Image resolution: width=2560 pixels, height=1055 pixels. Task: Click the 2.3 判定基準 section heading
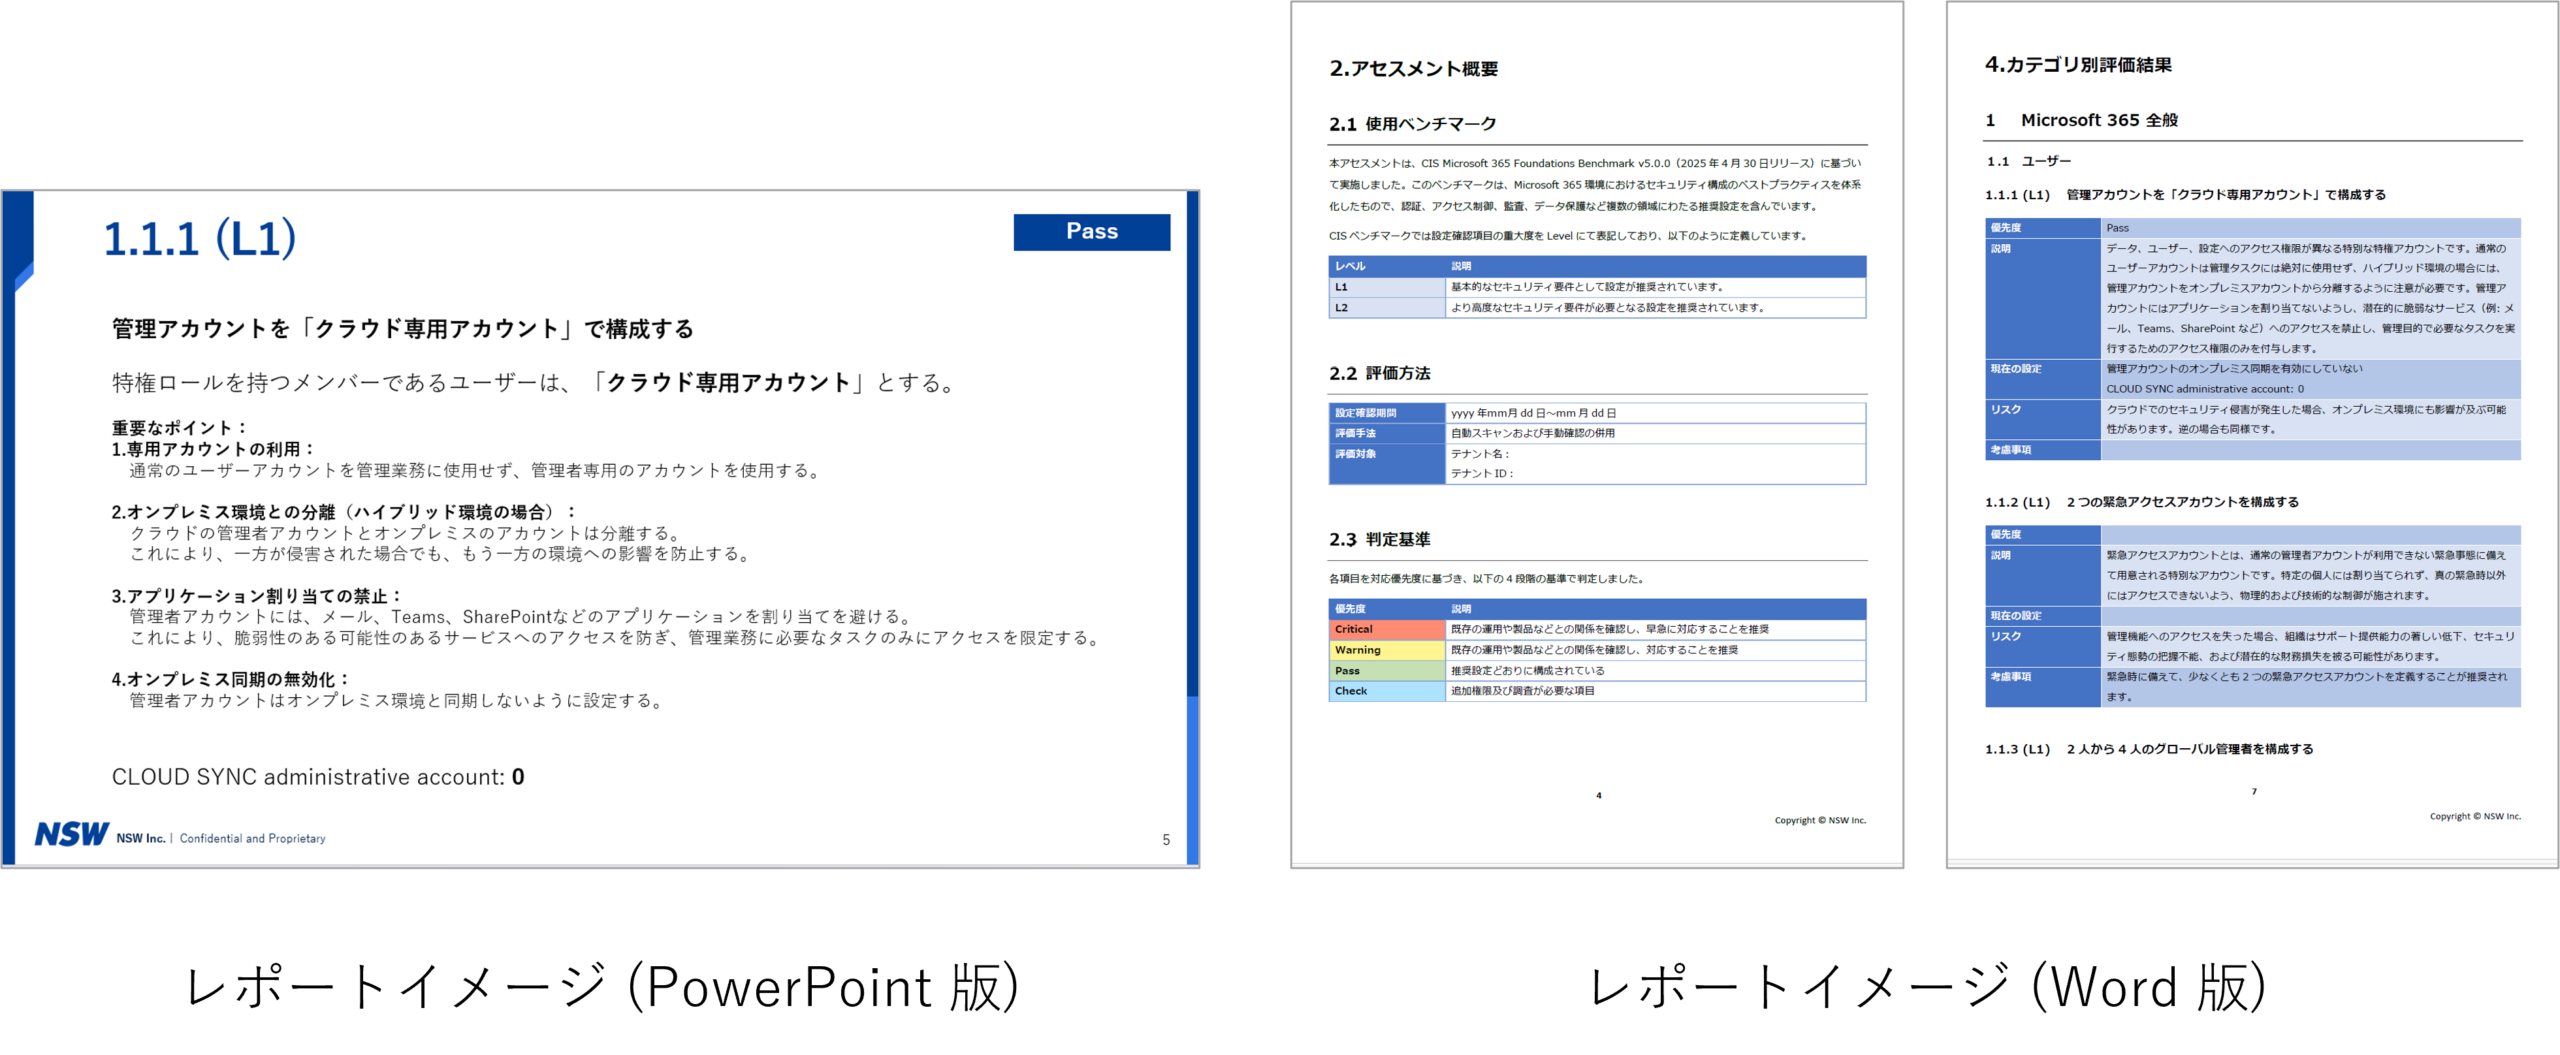[1379, 540]
